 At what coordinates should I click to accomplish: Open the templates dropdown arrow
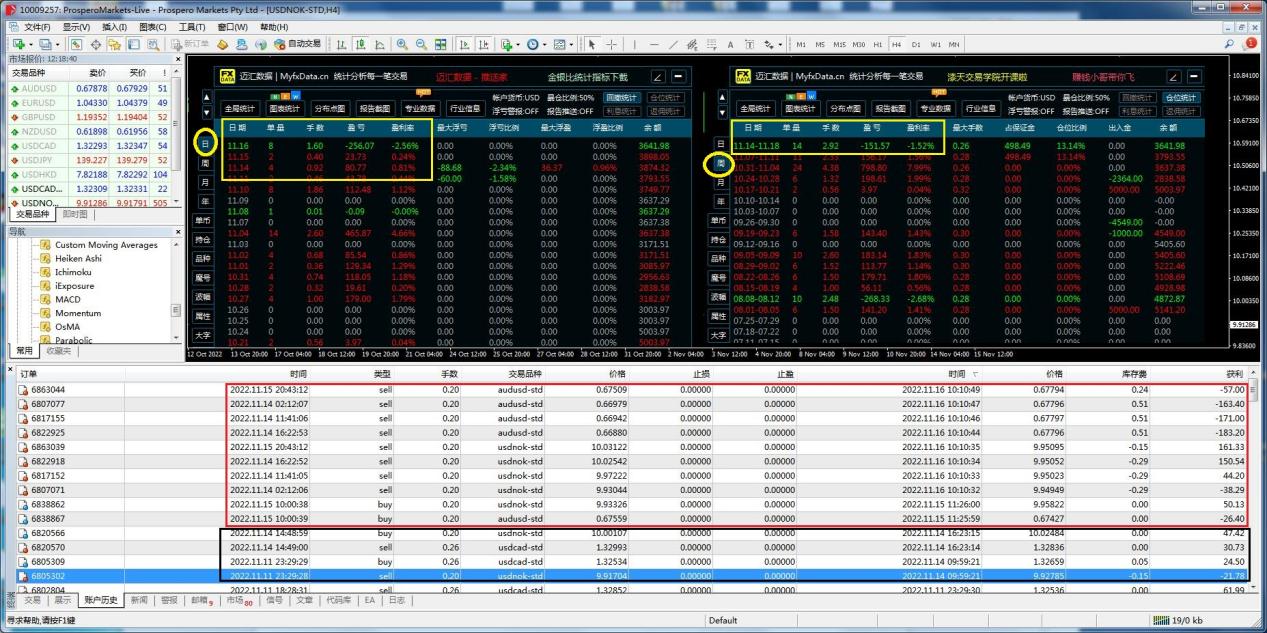[571, 44]
